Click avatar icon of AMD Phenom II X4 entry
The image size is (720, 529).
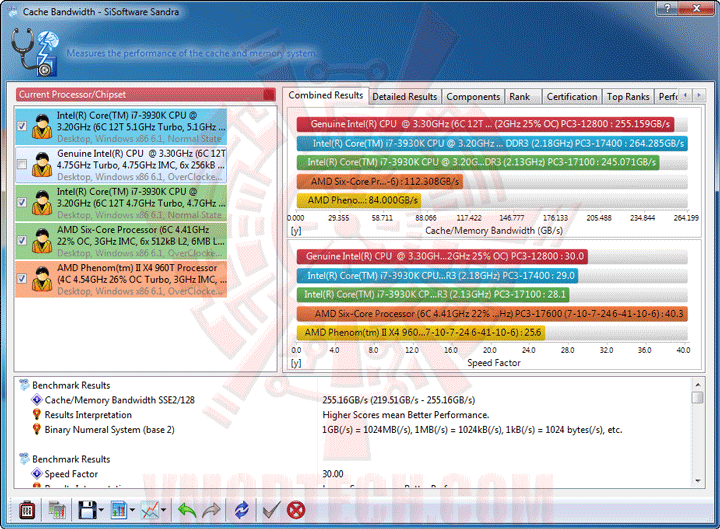(42, 279)
